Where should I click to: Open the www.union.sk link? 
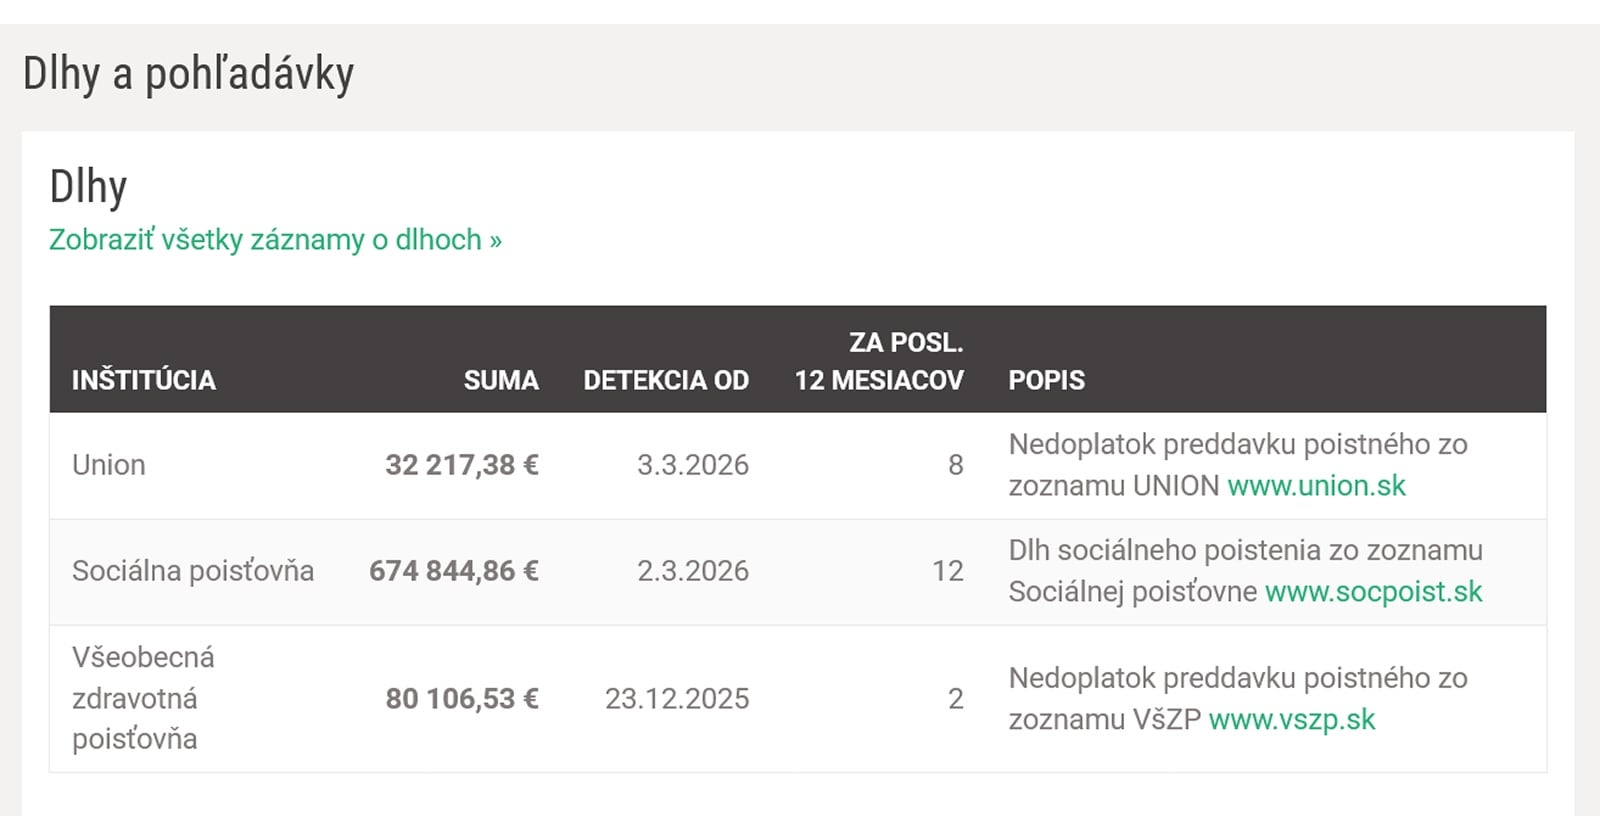(x=1316, y=486)
